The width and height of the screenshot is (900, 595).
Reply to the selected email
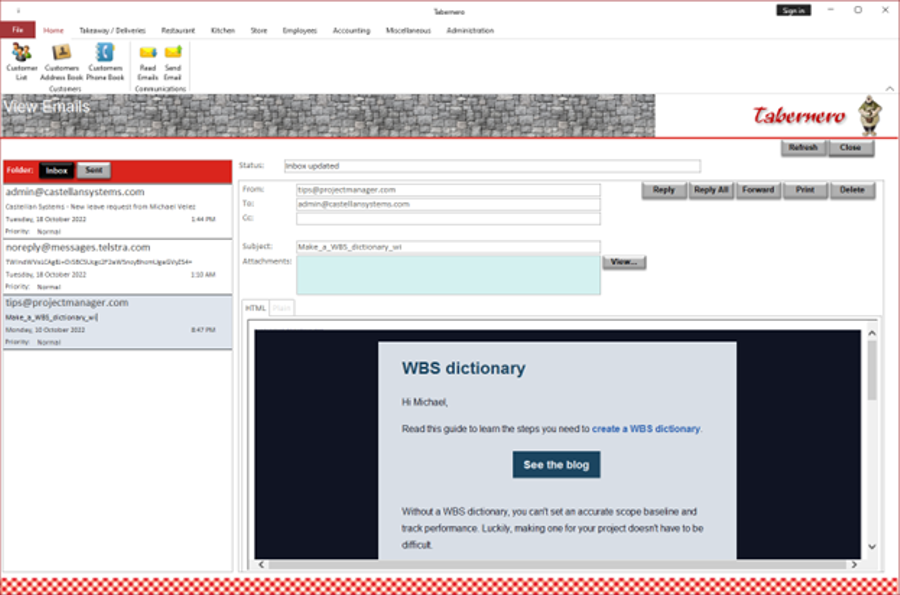[x=664, y=190]
